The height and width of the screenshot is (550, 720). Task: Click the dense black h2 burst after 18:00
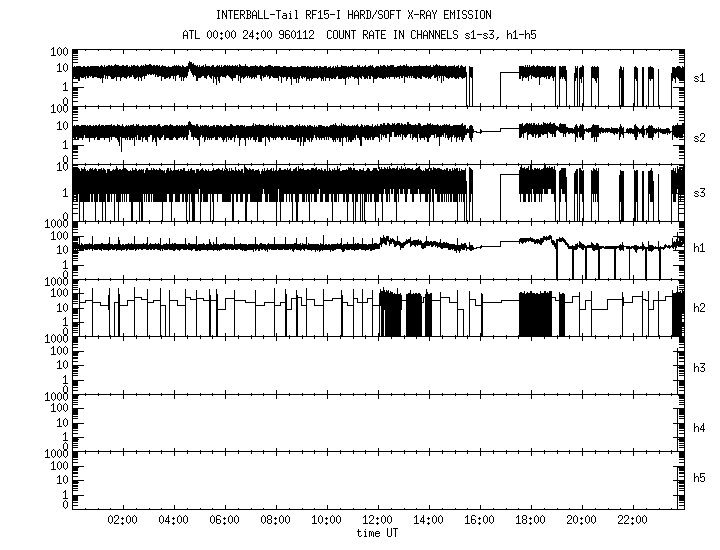(x=535, y=314)
